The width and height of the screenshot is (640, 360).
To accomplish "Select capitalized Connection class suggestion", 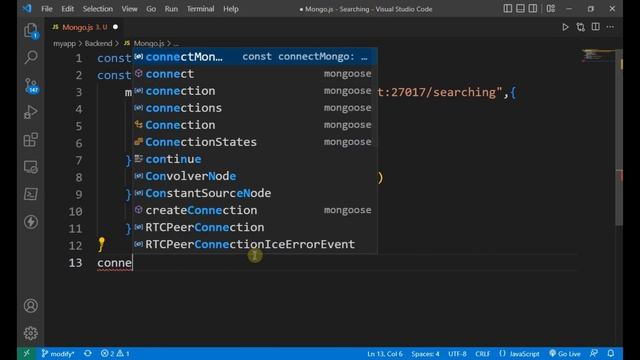I will click(x=255, y=125).
